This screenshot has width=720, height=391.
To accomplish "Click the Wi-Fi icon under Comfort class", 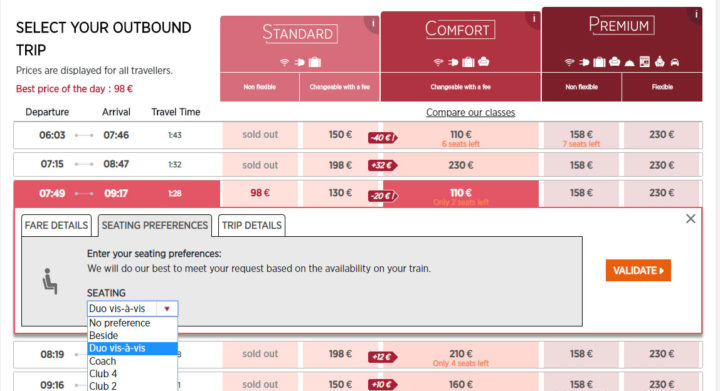I will [438, 62].
